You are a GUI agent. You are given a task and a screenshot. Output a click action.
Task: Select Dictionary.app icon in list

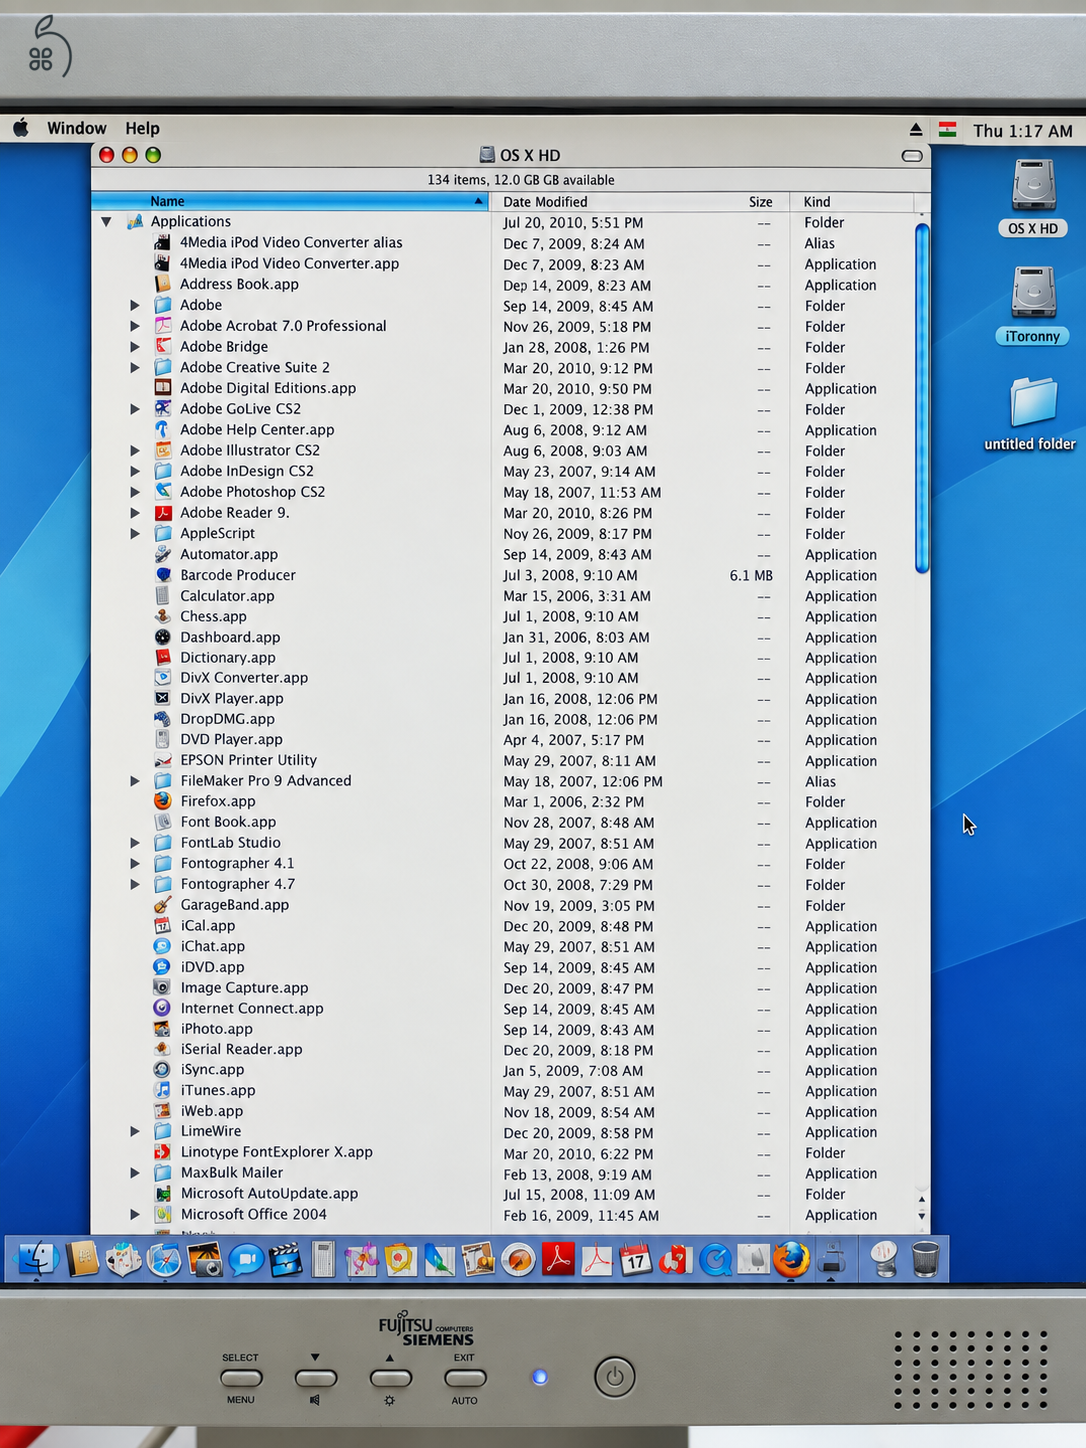coord(162,657)
